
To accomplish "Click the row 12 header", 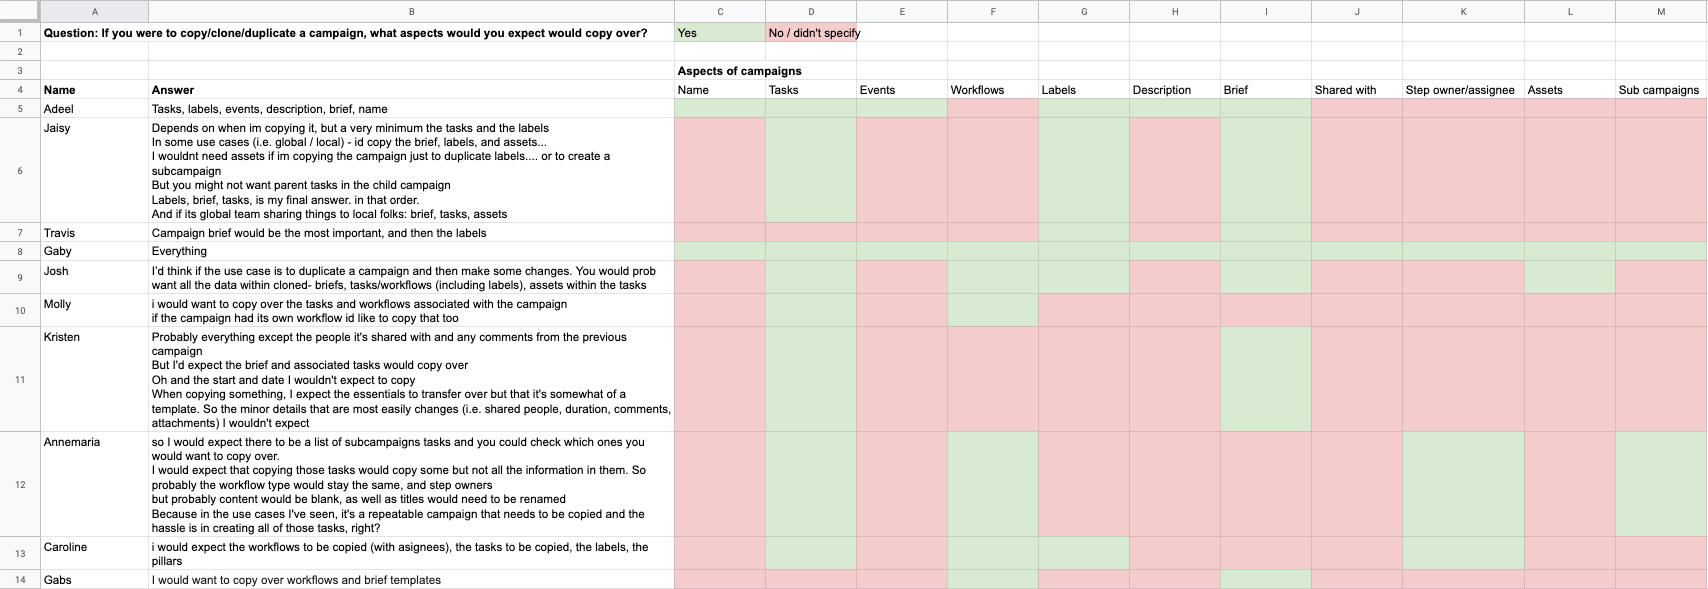I will point(20,485).
